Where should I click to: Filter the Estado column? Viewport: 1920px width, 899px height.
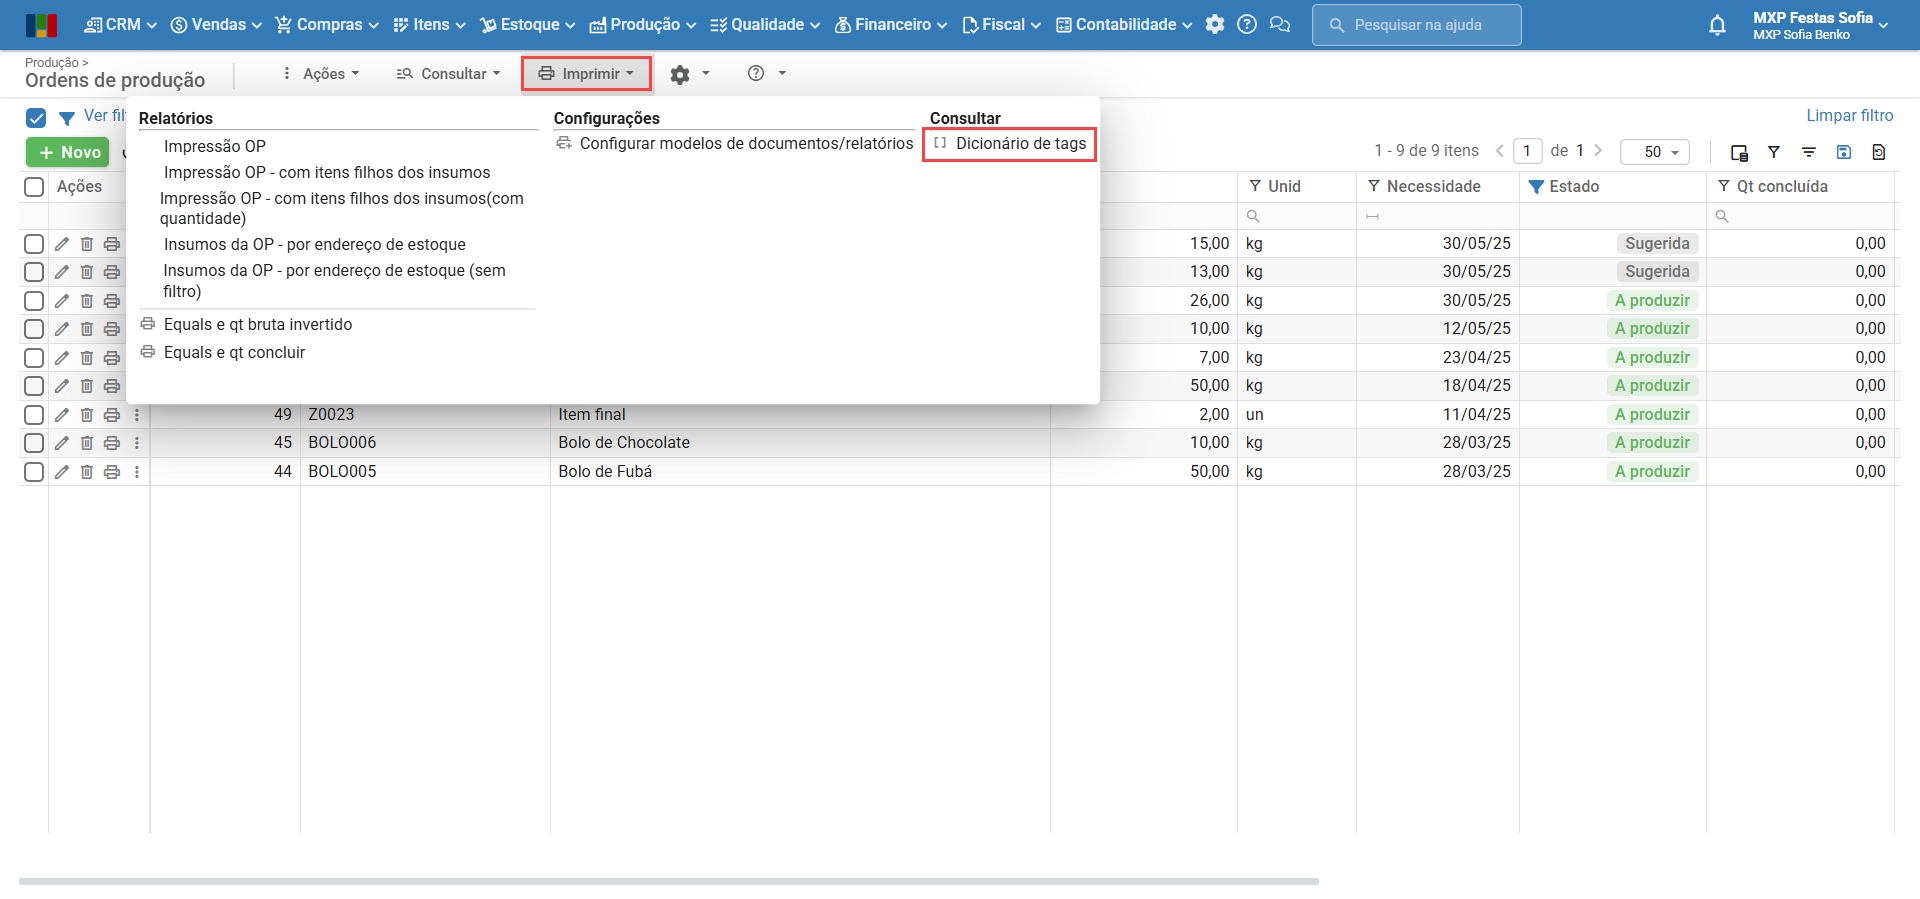coord(1536,186)
